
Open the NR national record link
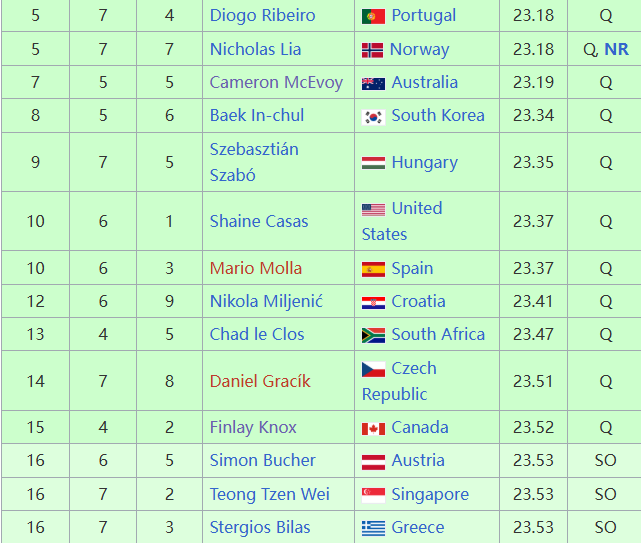point(616,49)
